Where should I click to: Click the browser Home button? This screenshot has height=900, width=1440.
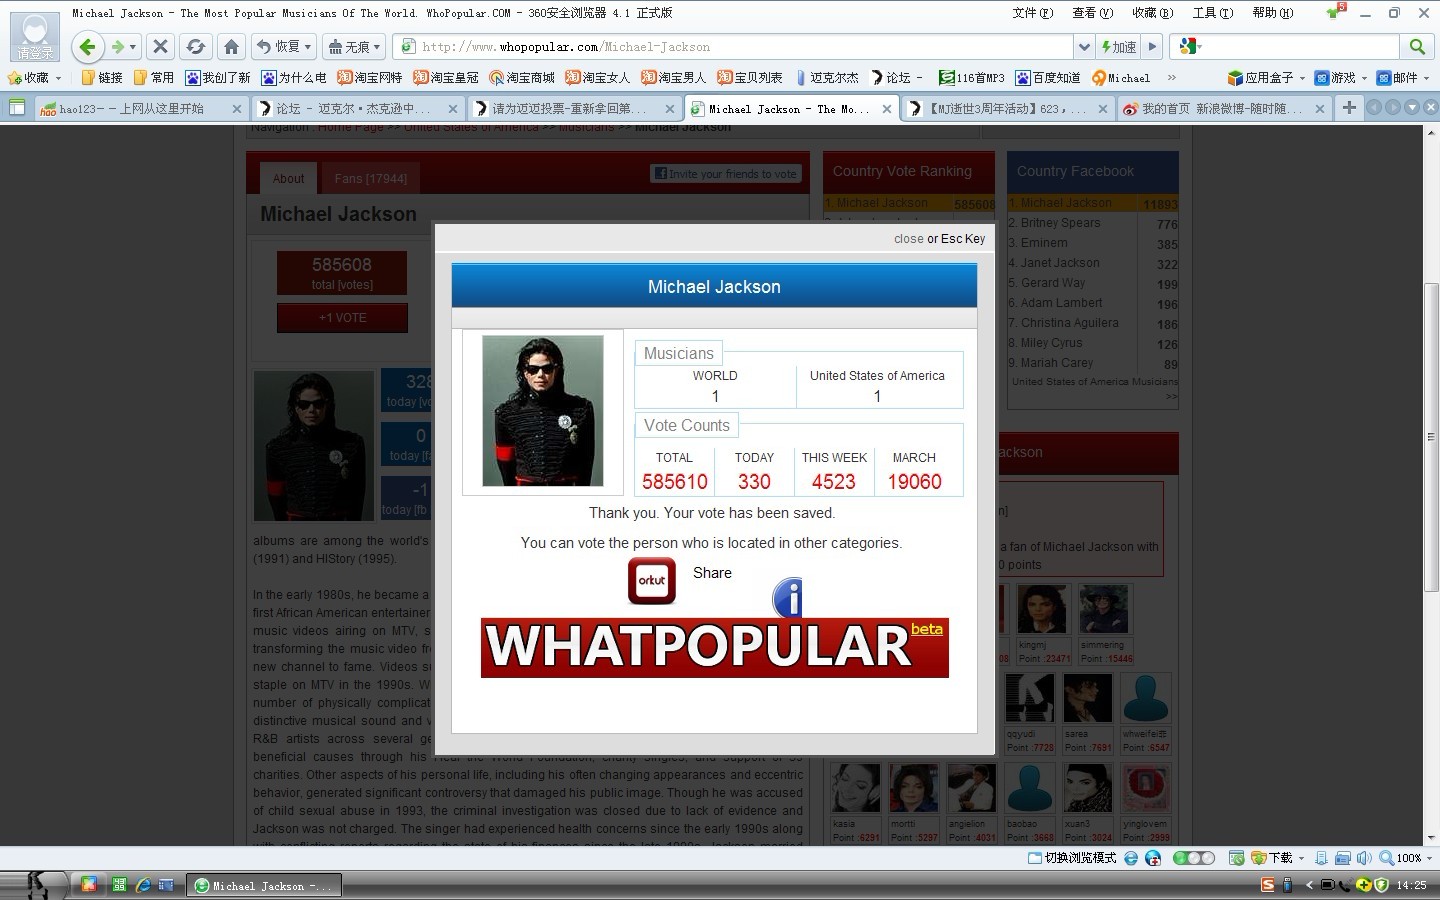coord(231,47)
